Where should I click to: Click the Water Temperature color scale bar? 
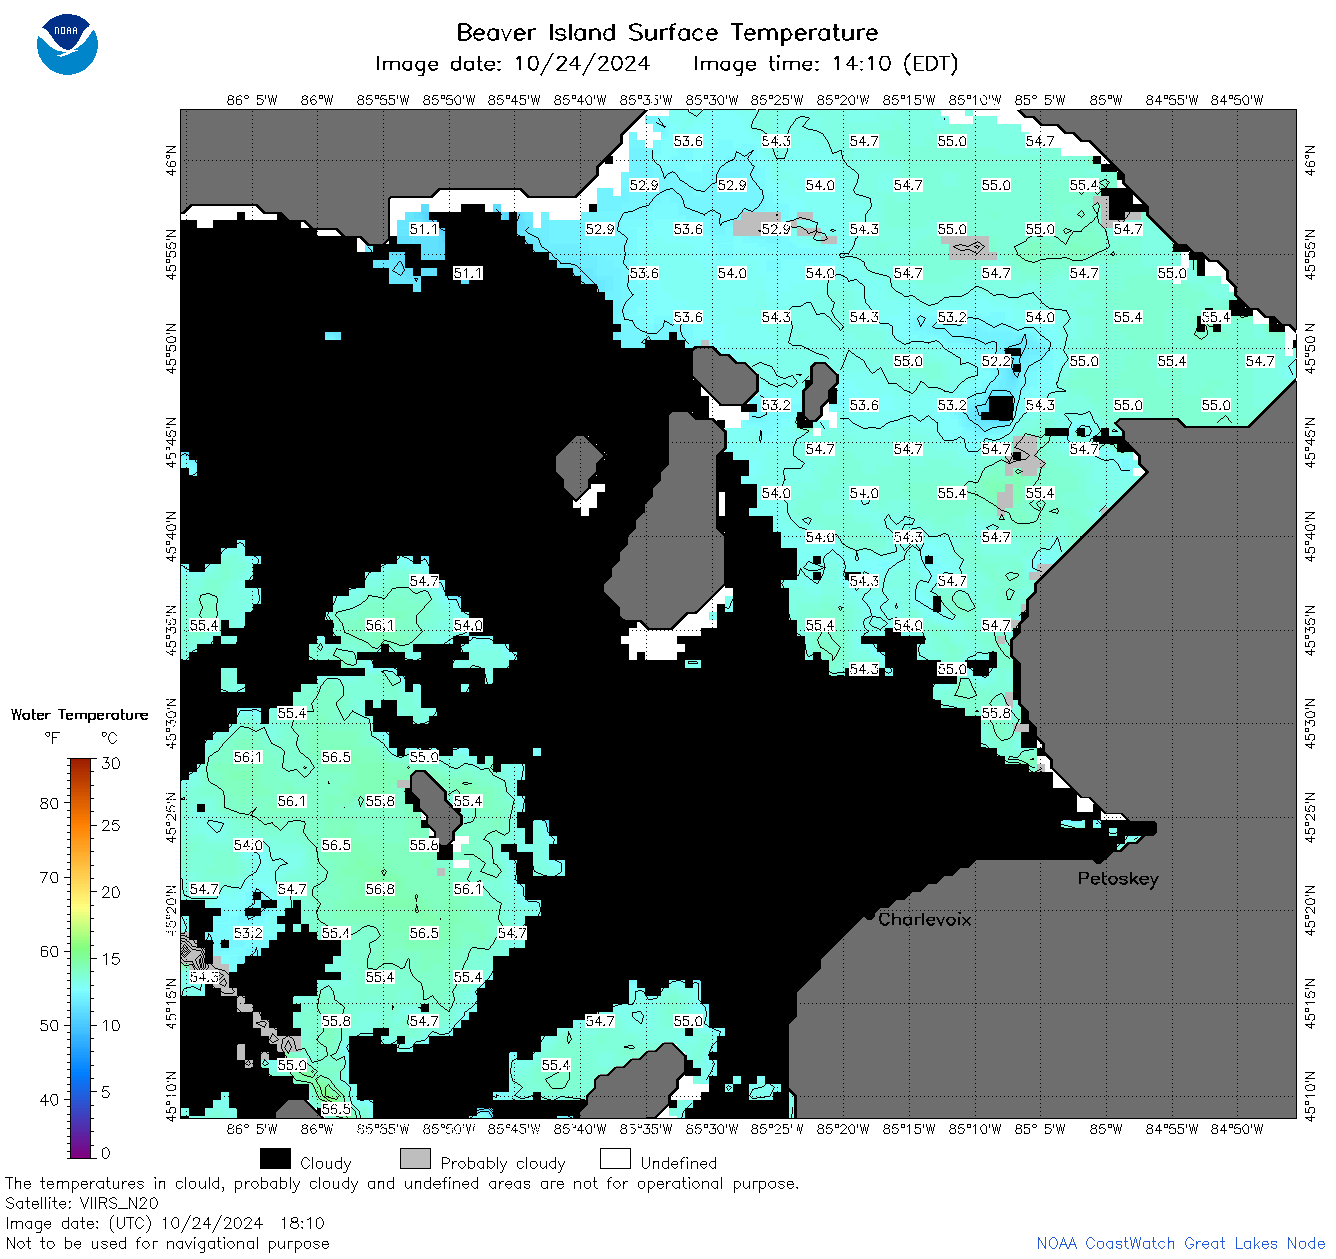81,956
